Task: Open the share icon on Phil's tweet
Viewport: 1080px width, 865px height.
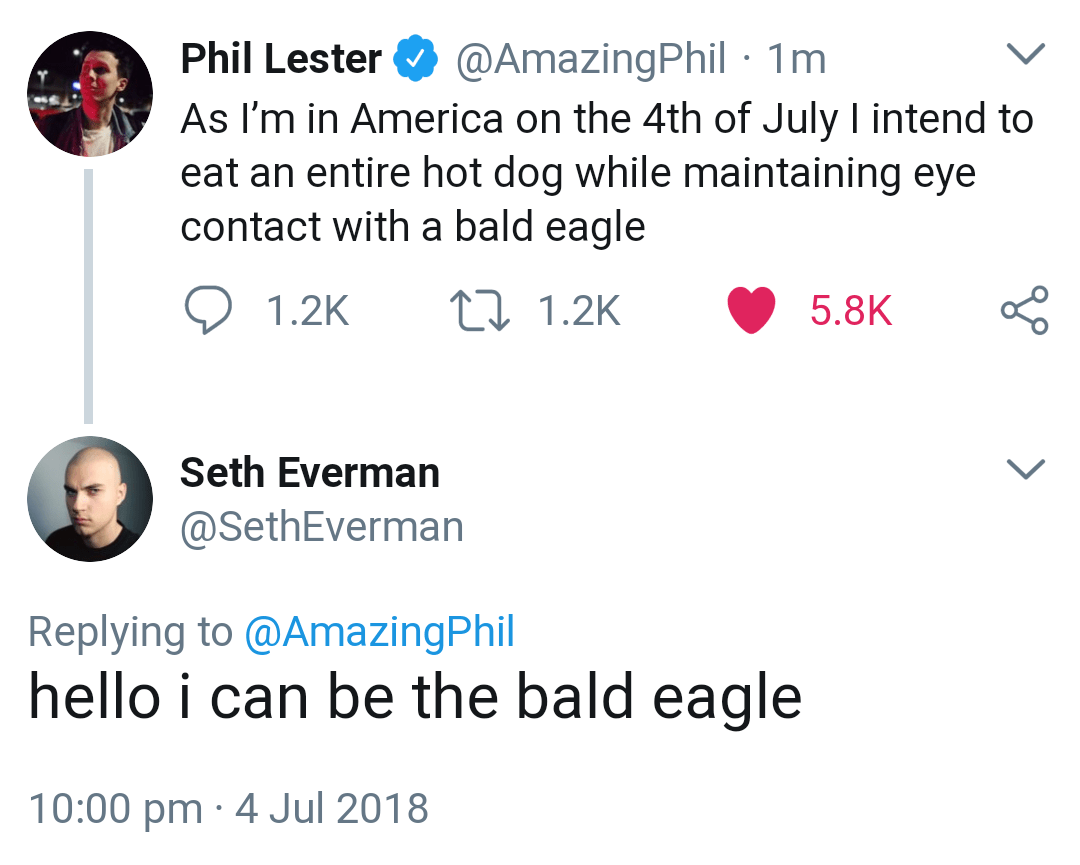Action: [1024, 310]
